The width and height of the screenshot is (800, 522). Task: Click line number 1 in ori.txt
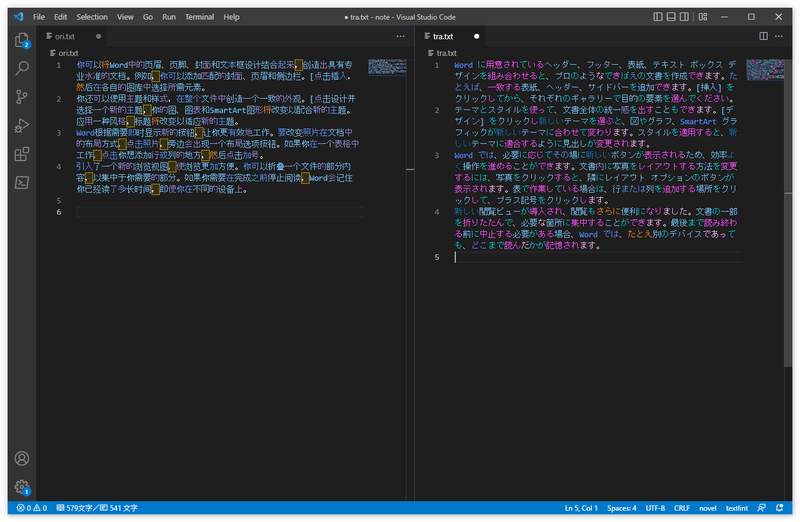(59, 65)
